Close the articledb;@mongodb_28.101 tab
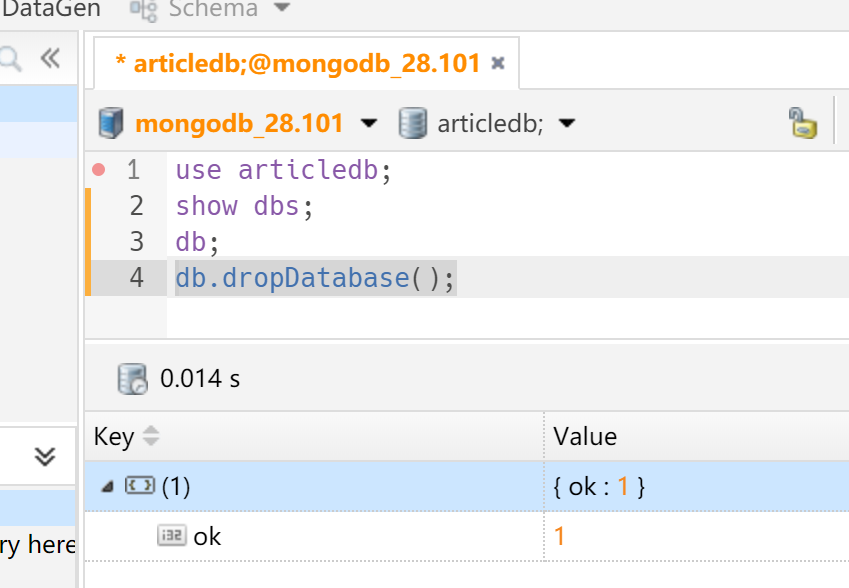 pos(498,63)
